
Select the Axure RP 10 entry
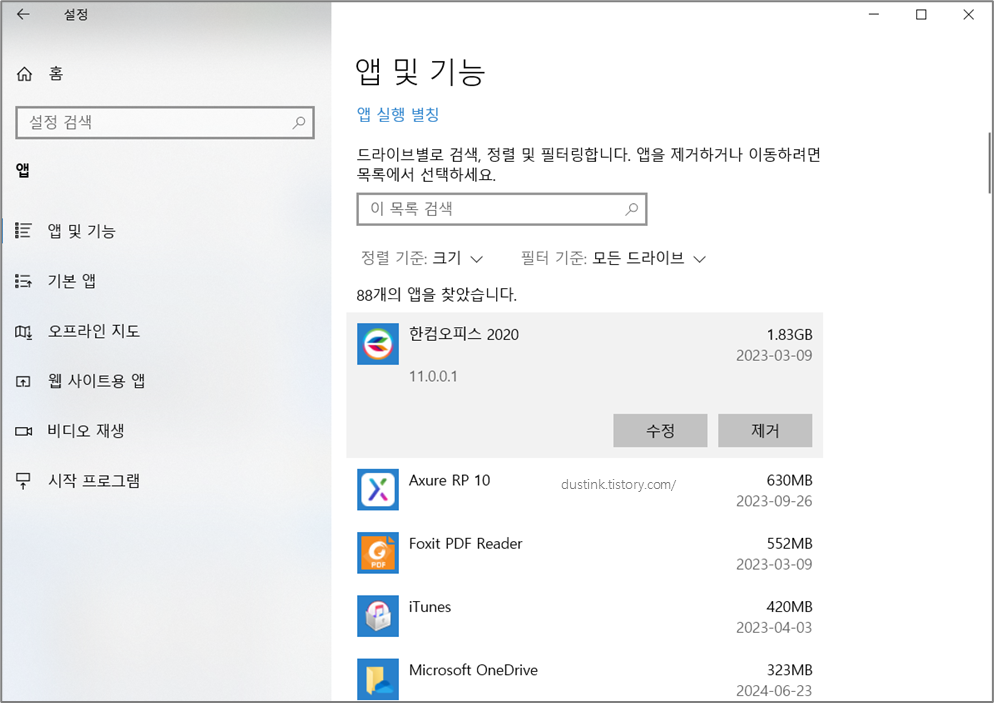click(x=584, y=489)
